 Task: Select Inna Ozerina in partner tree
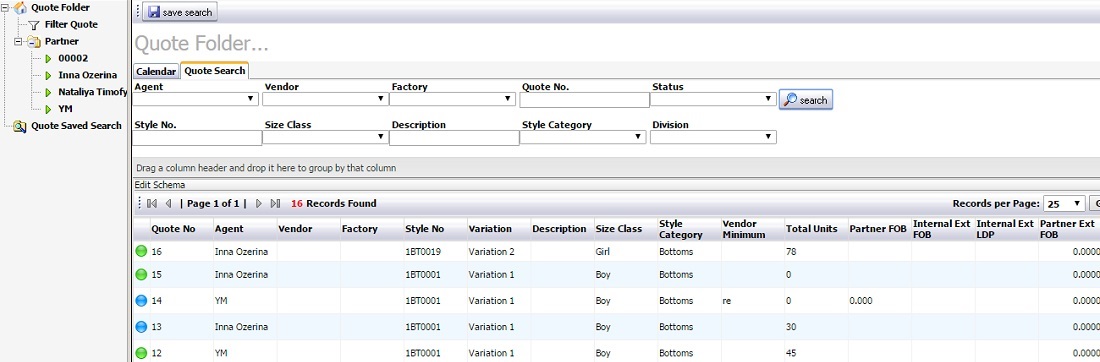point(88,75)
